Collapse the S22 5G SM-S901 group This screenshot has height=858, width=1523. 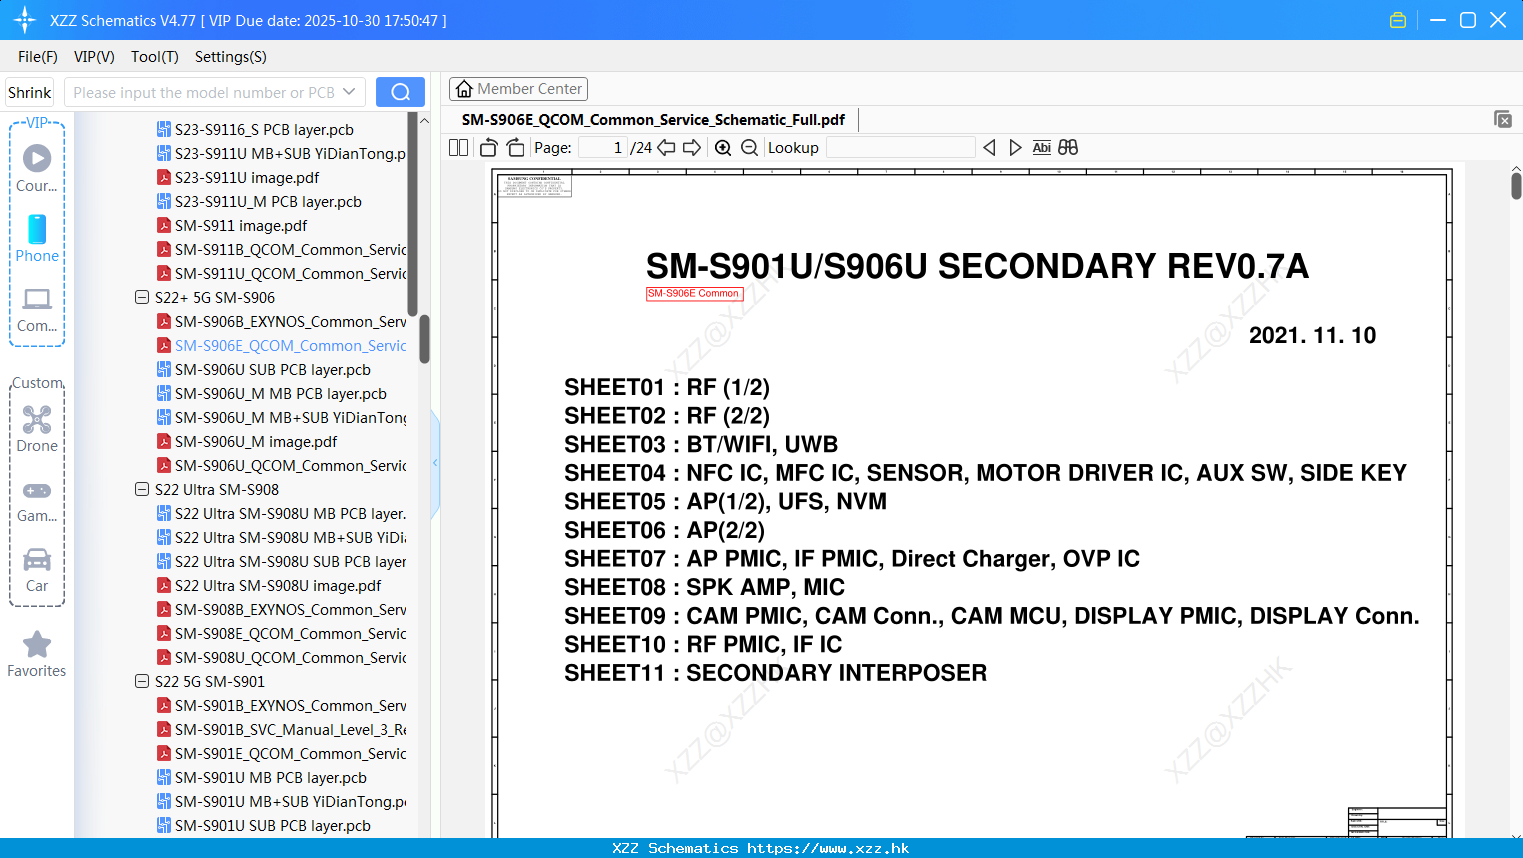coord(142,681)
